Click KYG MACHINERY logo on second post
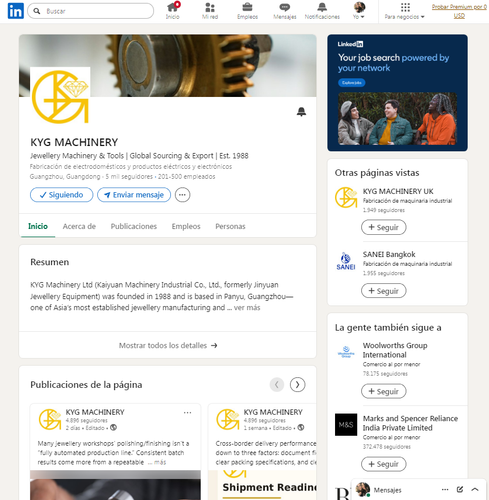 click(228, 419)
